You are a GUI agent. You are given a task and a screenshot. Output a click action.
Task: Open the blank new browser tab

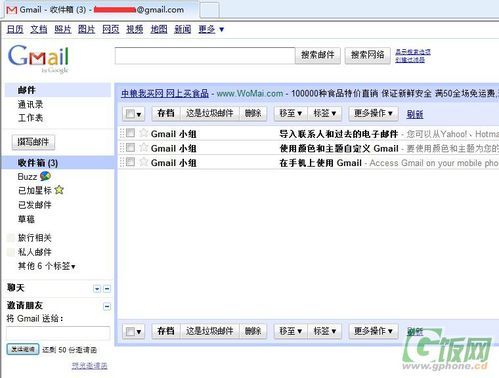pyautogui.click(x=209, y=10)
